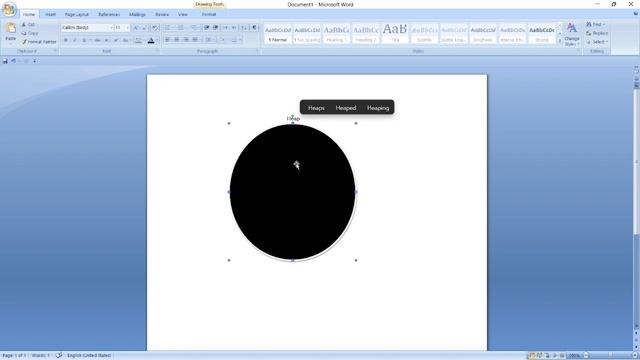The width and height of the screenshot is (640, 360).
Task: Click the Text Highlight Color button
Action: (138, 40)
